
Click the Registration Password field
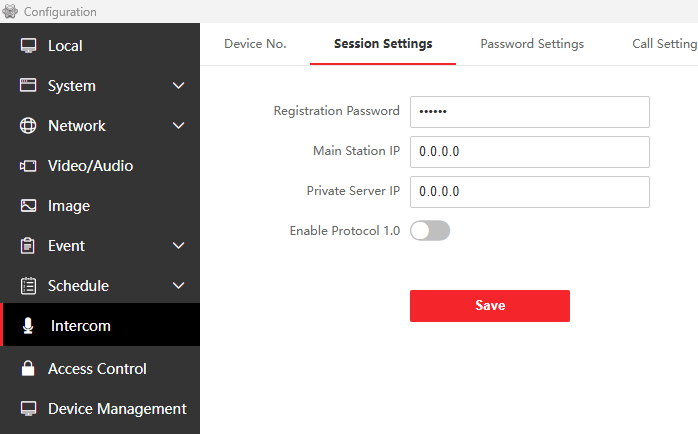(530, 112)
